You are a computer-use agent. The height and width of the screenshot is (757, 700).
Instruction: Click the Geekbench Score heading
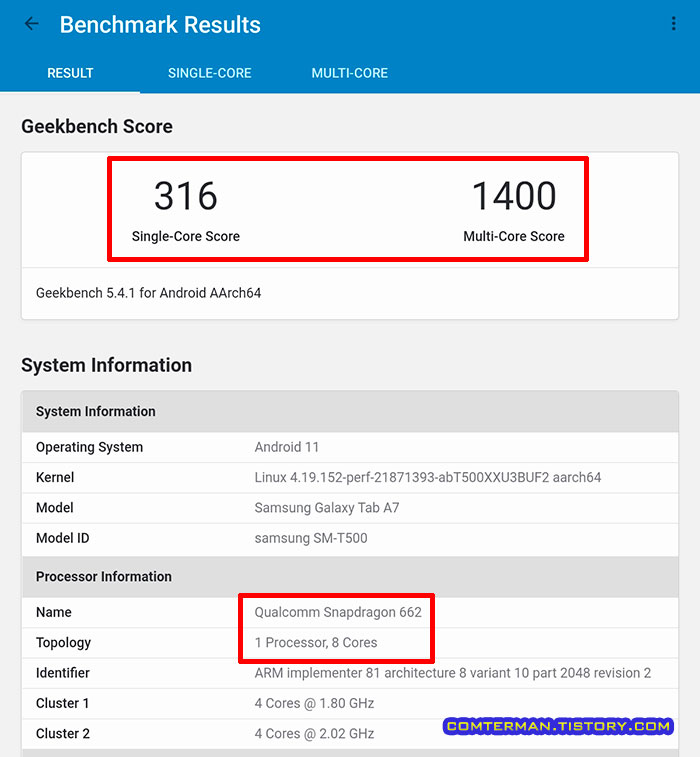pos(97,126)
